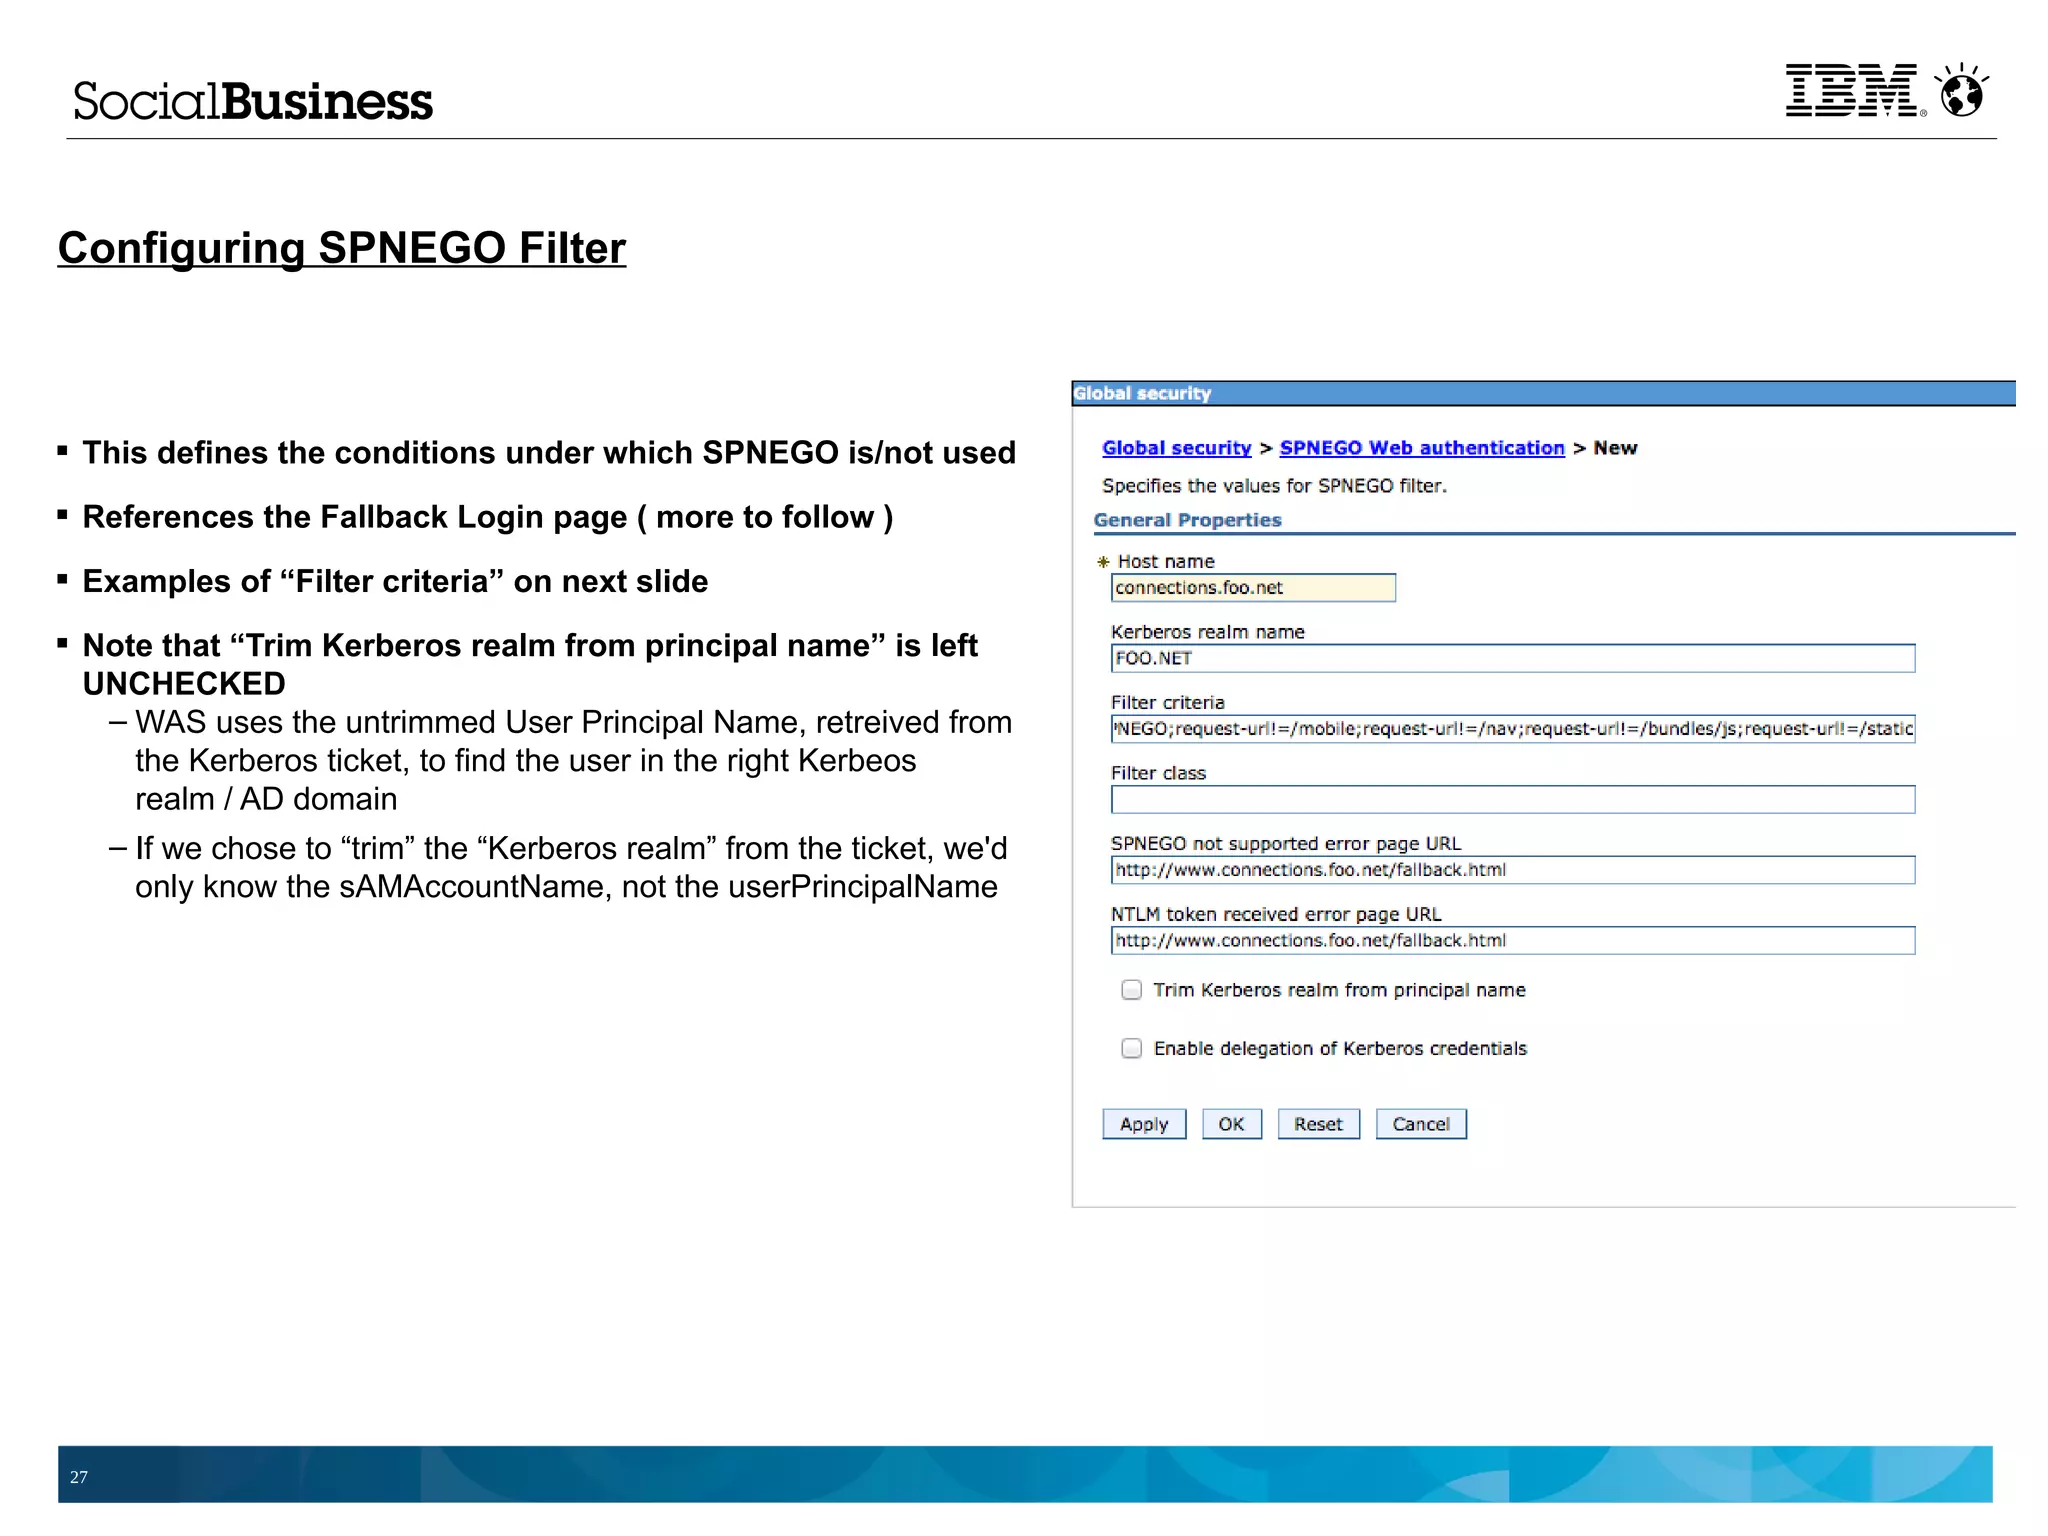Click the IBM logo
Screen dimensions: 2048x1536
pyautogui.click(x=1855, y=91)
